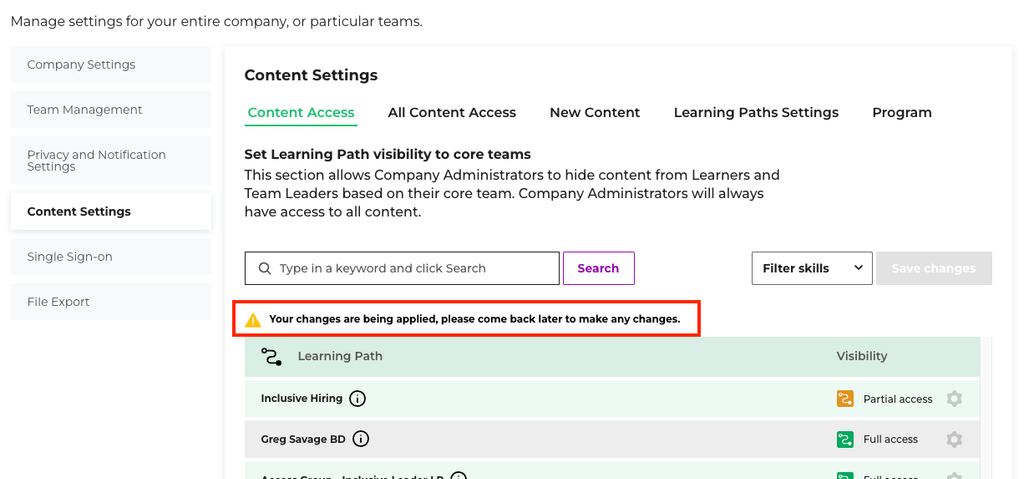Image resolution: width=1024 pixels, height=479 pixels.
Task: Open gear settings for Greg Savage BD row
Action: pos(954,439)
